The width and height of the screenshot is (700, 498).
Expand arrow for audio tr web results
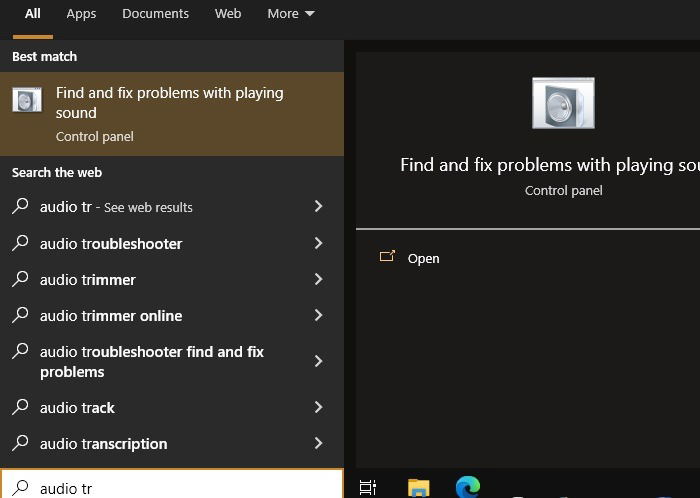[318, 206]
